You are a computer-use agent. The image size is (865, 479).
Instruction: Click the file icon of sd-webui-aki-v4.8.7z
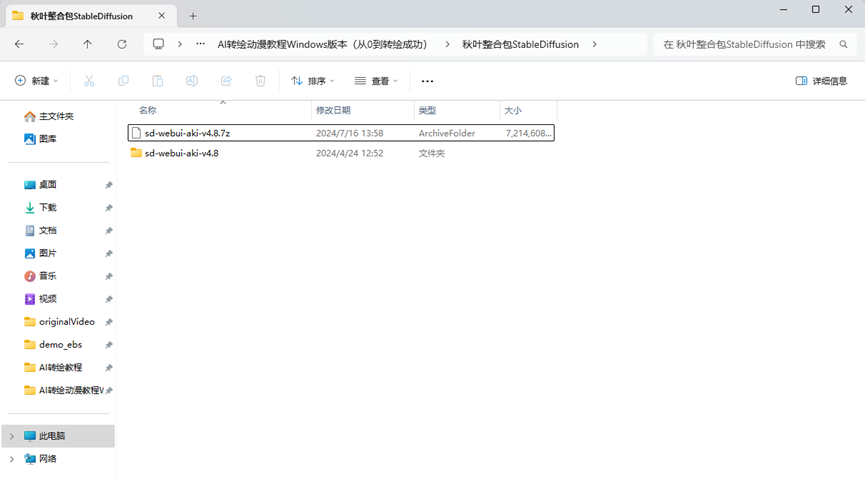[136, 133]
